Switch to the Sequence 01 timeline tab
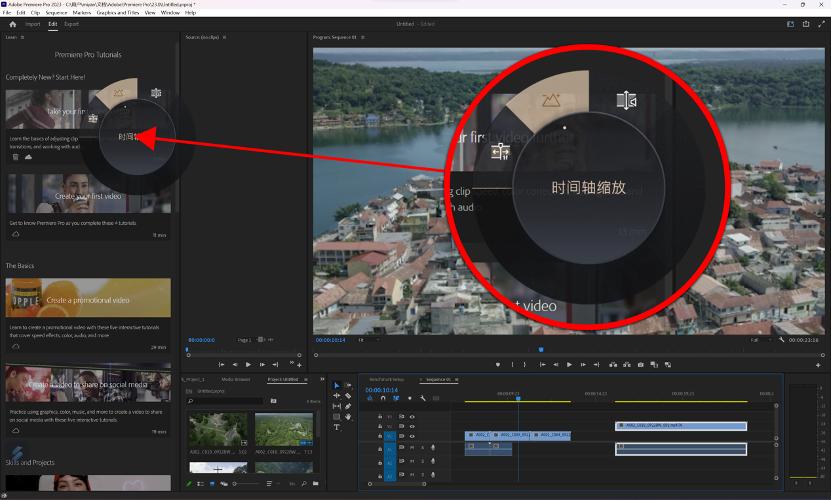 438,380
